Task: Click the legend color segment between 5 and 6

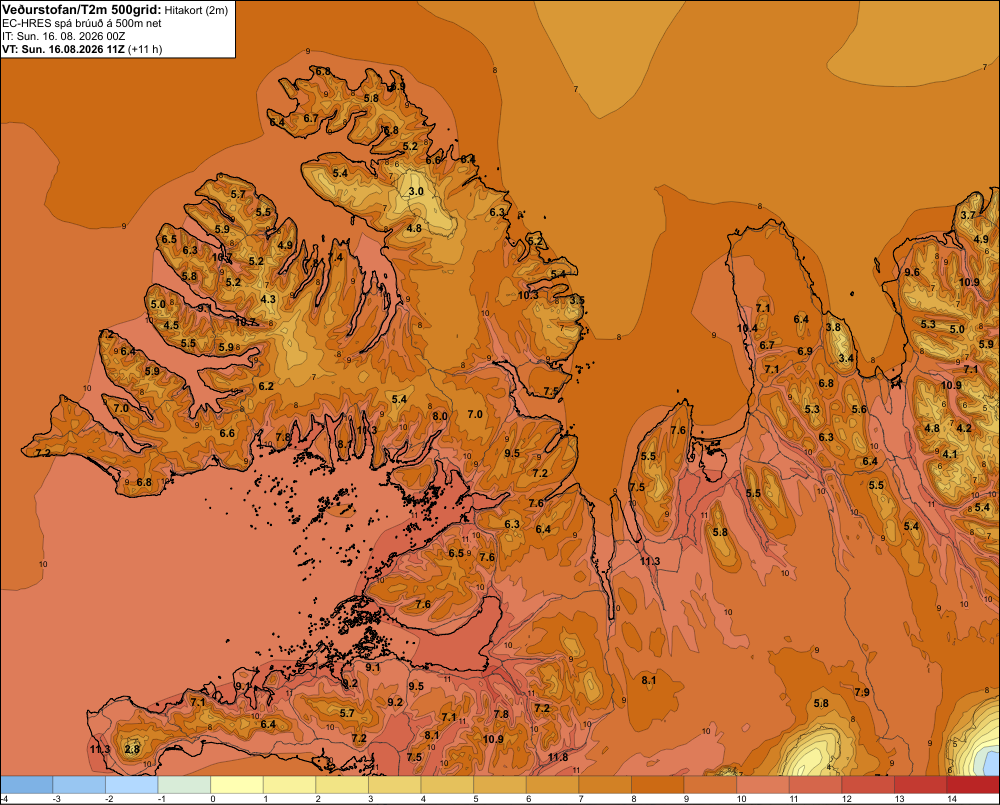Action: (500, 785)
